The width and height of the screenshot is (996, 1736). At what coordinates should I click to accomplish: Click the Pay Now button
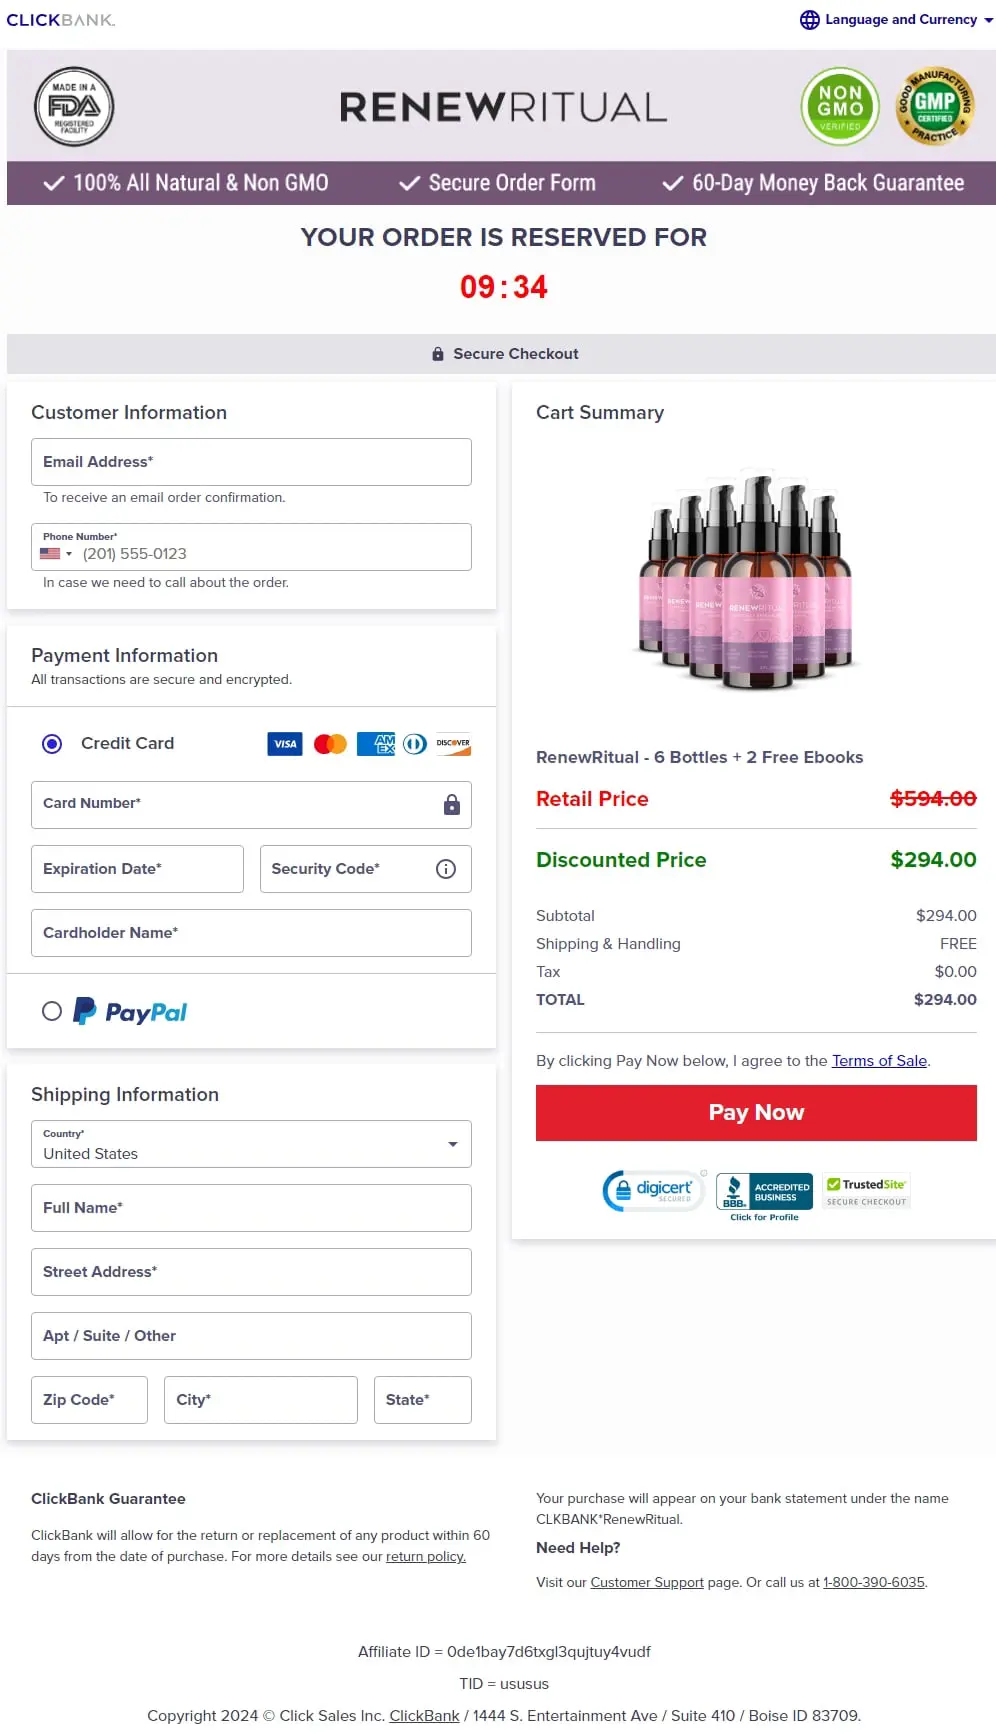(x=756, y=1112)
